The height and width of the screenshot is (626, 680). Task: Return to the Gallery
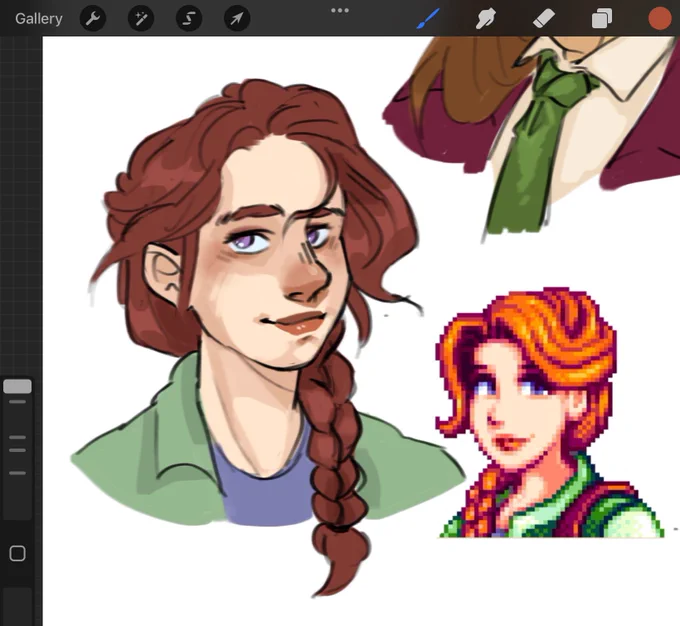[39, 19]
